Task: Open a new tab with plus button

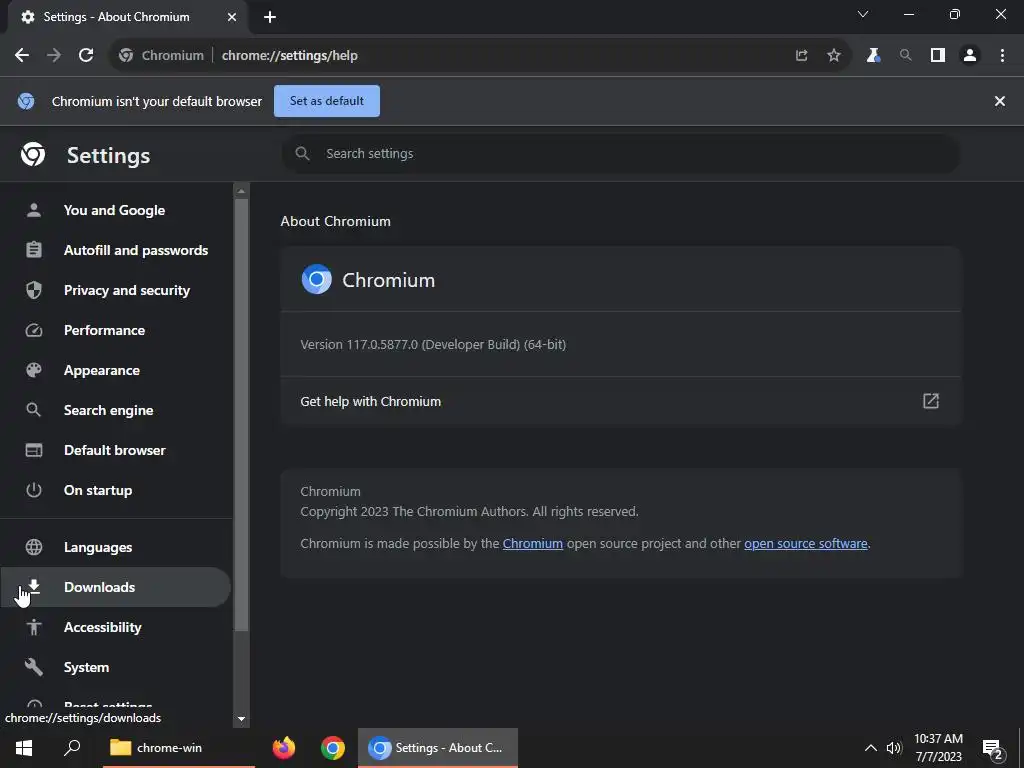Action: (270, 18)
